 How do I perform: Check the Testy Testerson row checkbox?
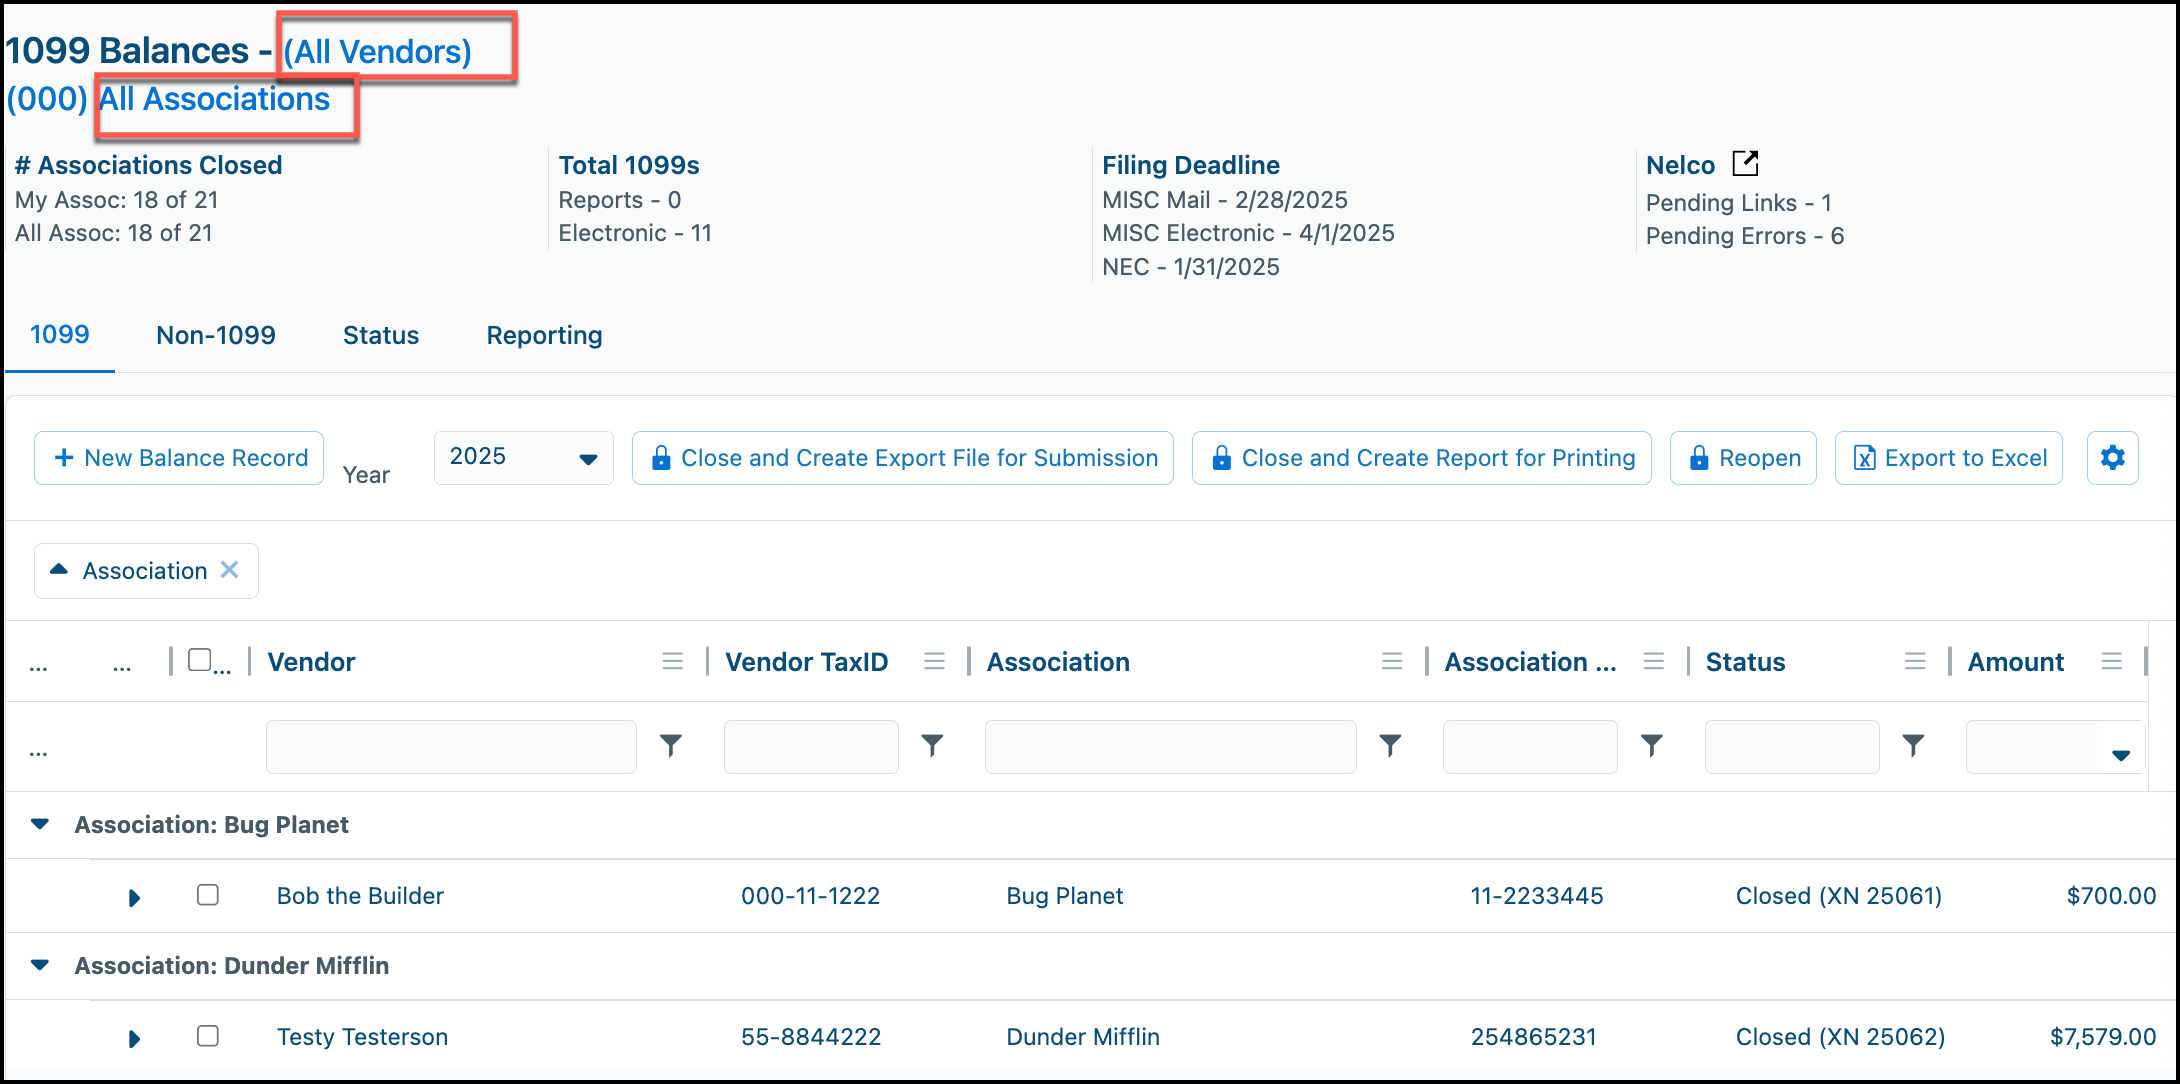click(x=208, y=1036)
